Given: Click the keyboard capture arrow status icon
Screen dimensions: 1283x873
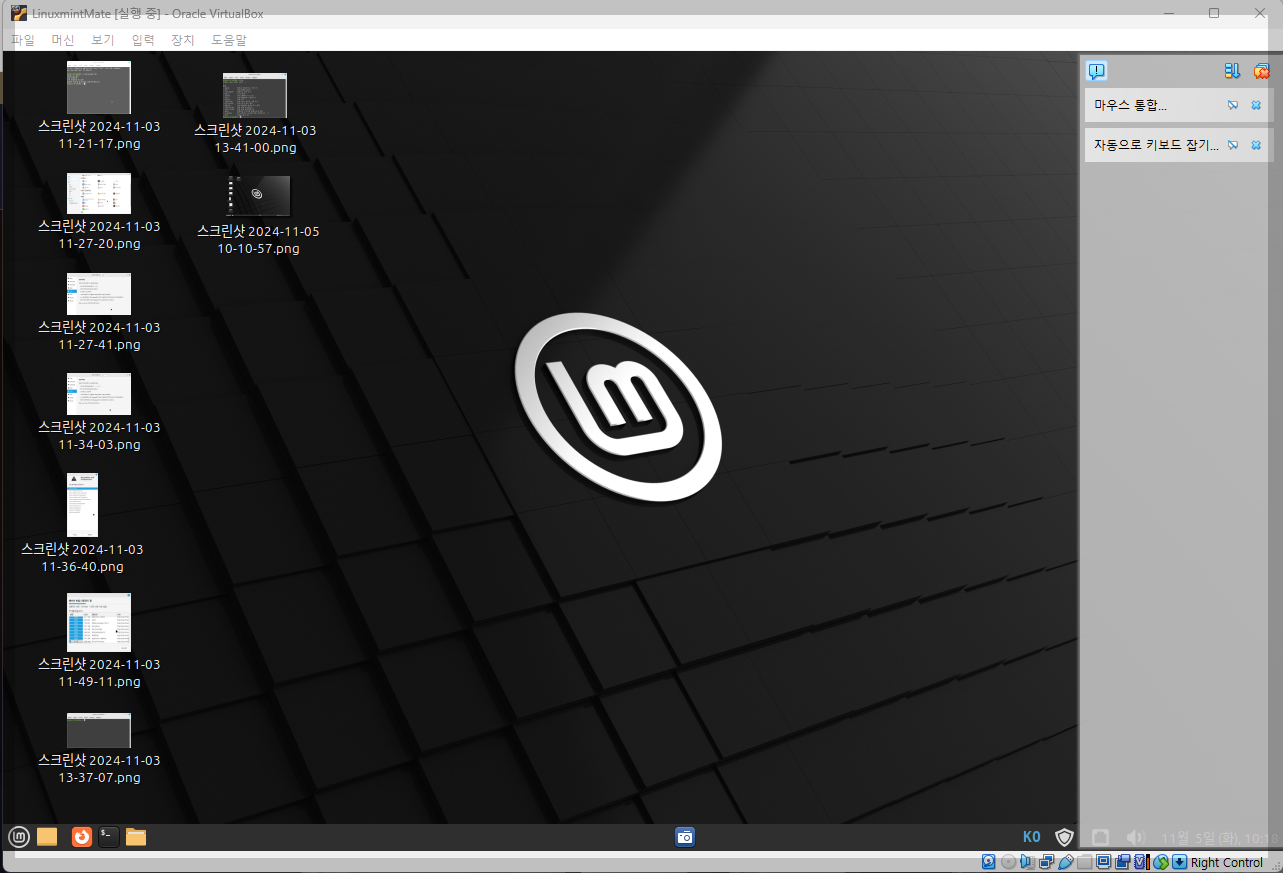Looking at the screenshot, I should [1179, 862].
